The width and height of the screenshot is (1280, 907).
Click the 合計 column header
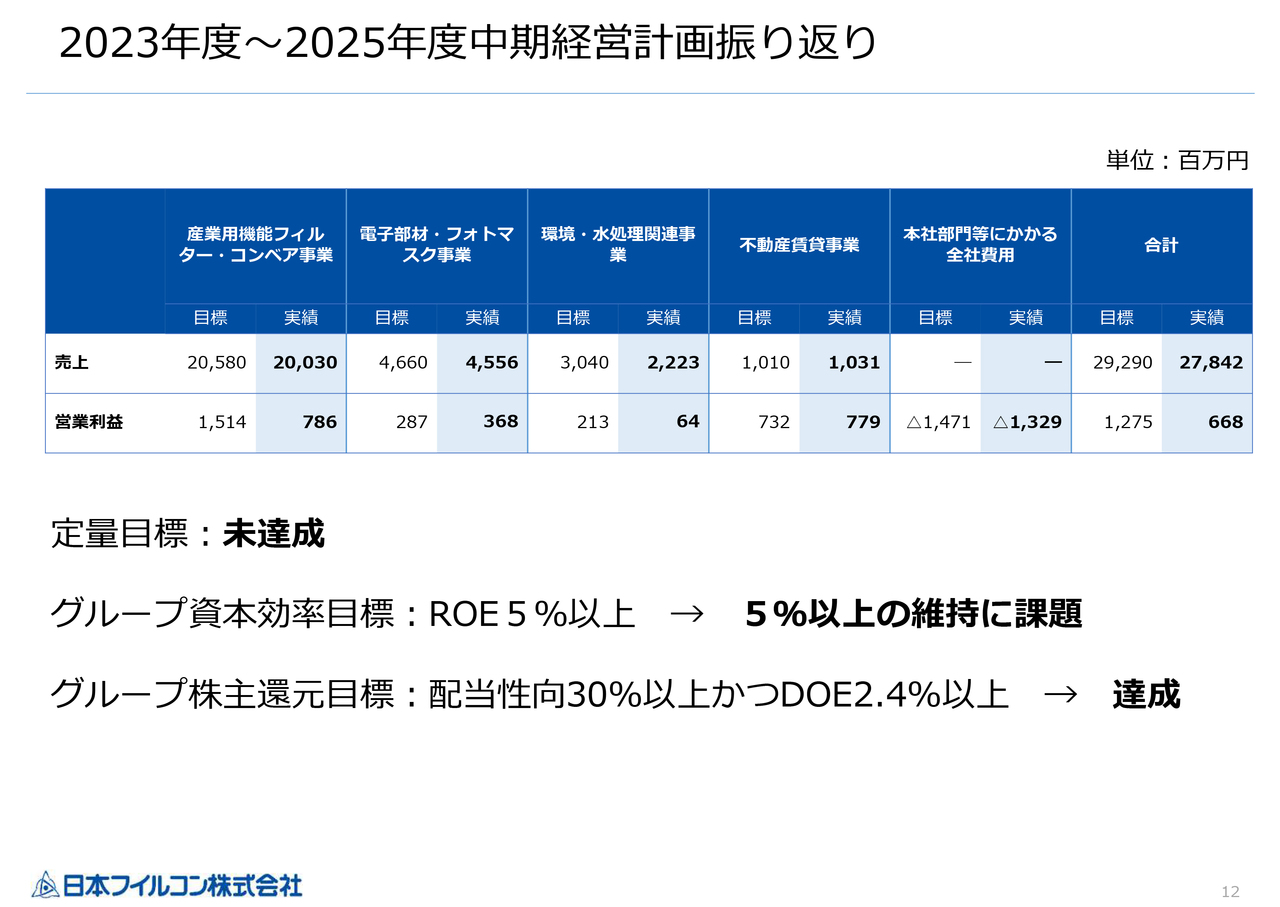pyautogui.click(x=1161, y=245)
